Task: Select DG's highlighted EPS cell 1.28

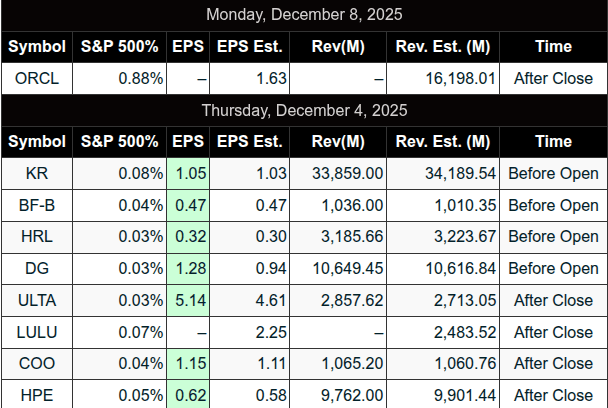Action: click(189, 269)
